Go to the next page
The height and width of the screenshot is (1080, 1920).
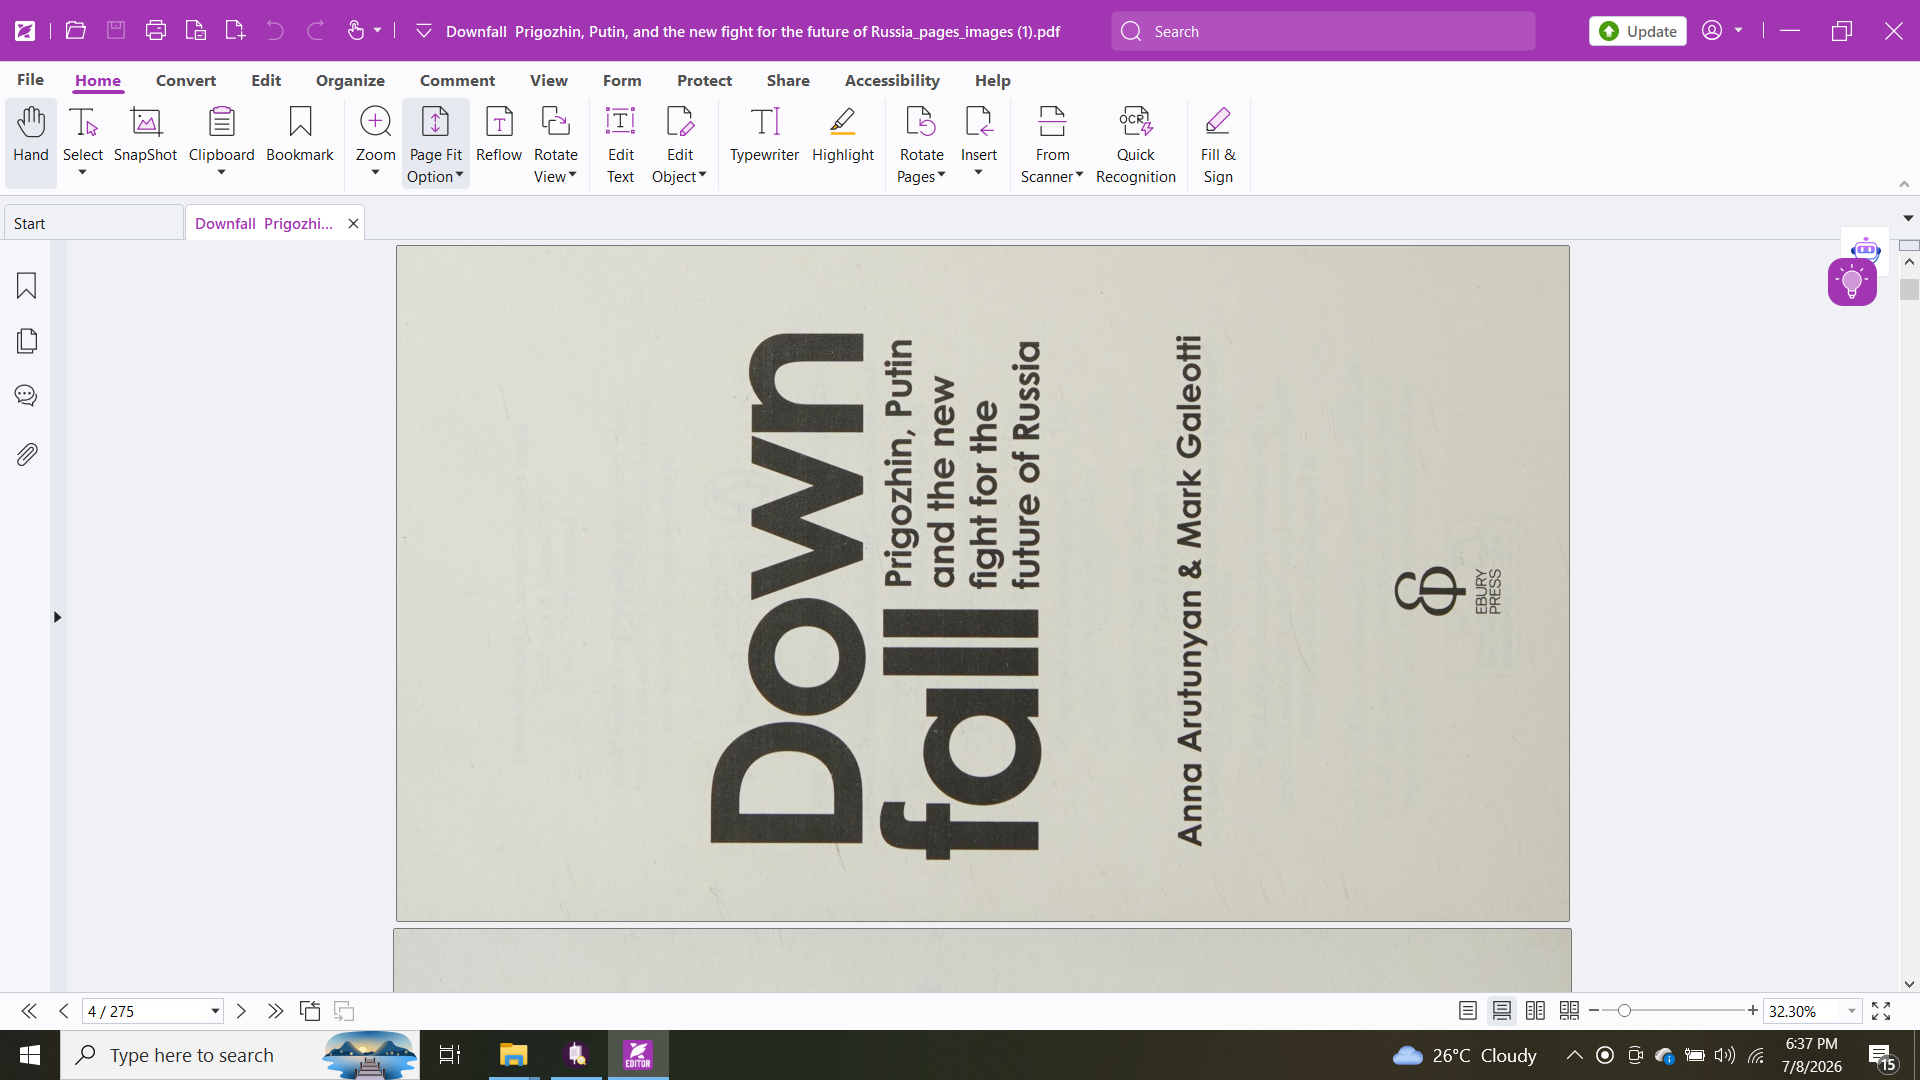coord(241,1011)
